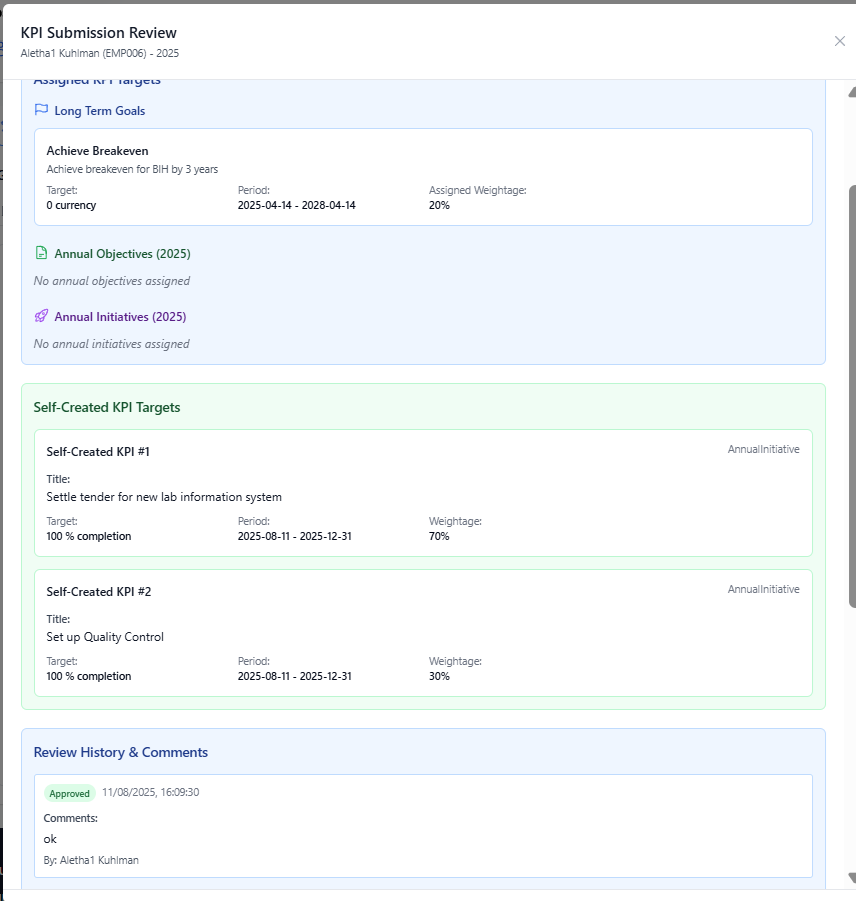
Task: Click the Annual Initiatives (2025) label
Action: pos(120,317)
